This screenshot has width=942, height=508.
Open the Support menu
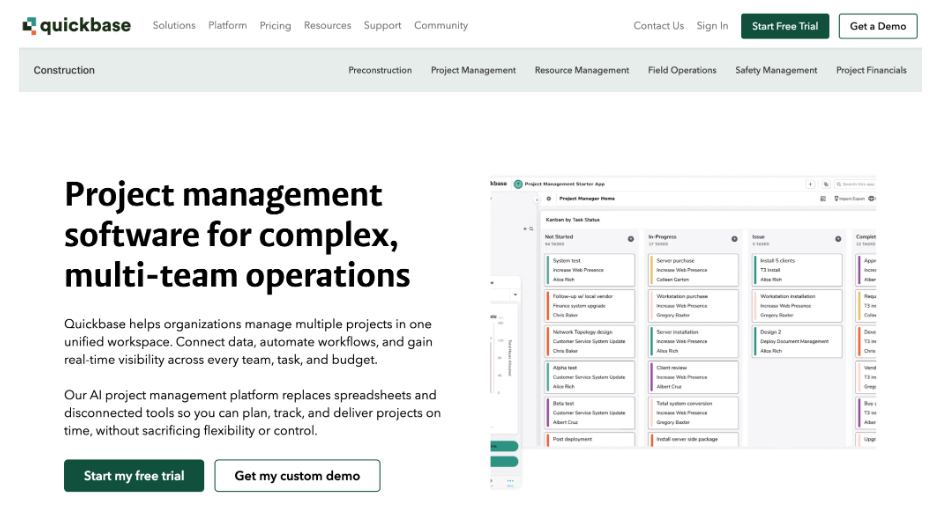[x=383, y=25]
